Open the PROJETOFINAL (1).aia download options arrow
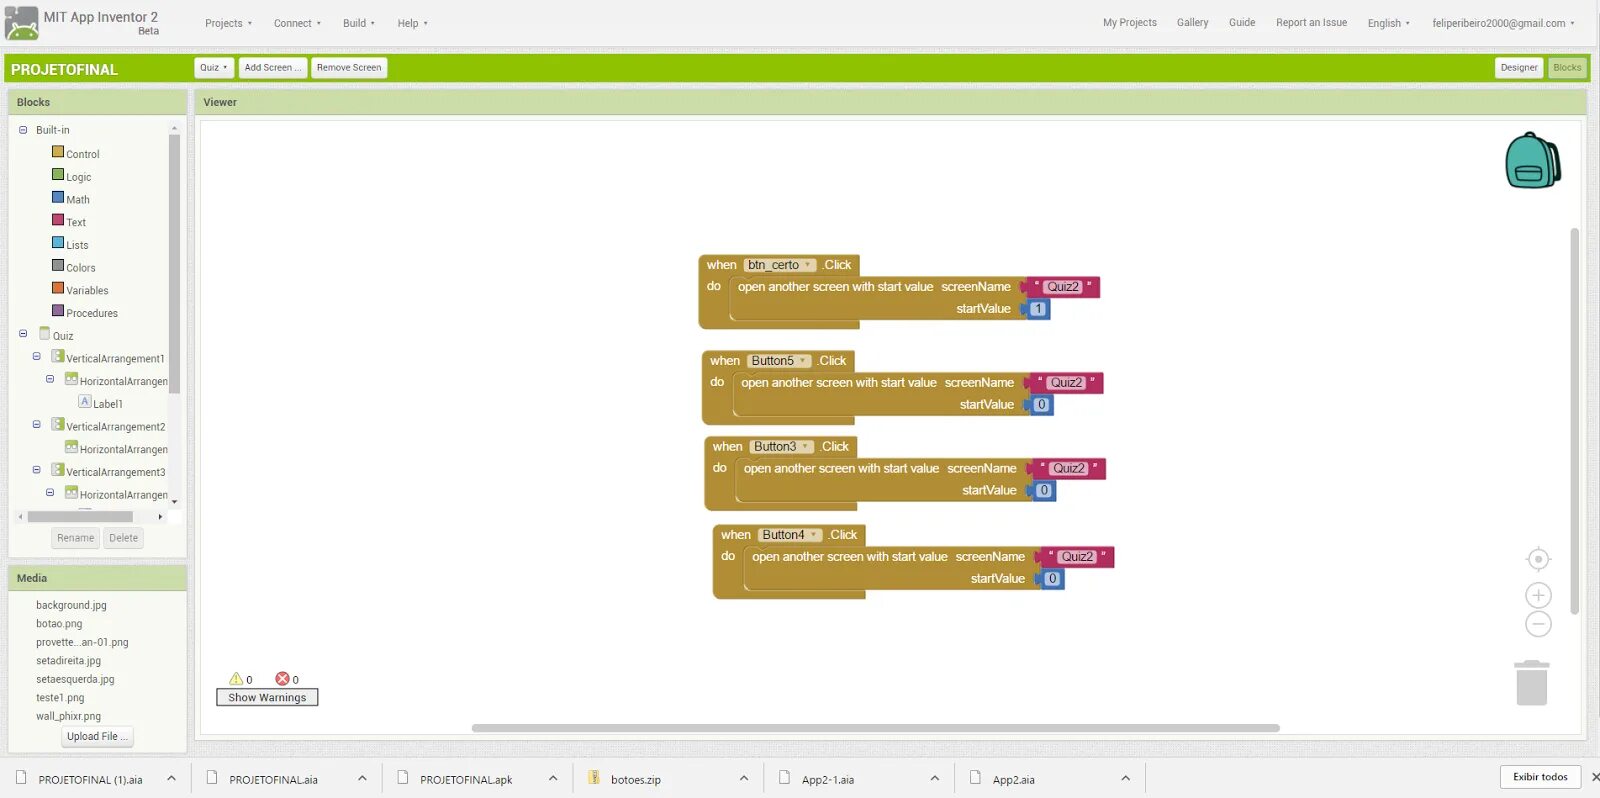This screenshot has width=1600, height=798. click(171, 778)
